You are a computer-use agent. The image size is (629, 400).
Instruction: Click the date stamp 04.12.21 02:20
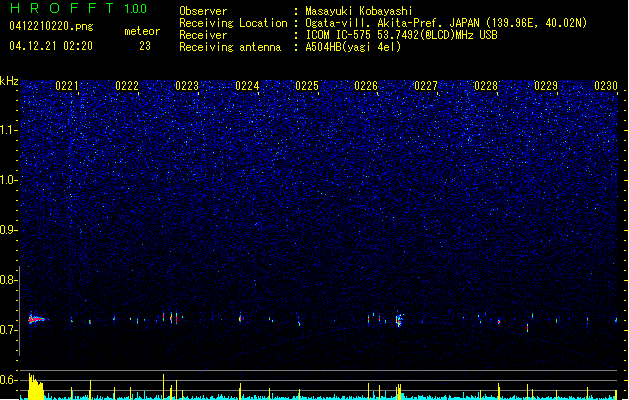pos(51,46)
